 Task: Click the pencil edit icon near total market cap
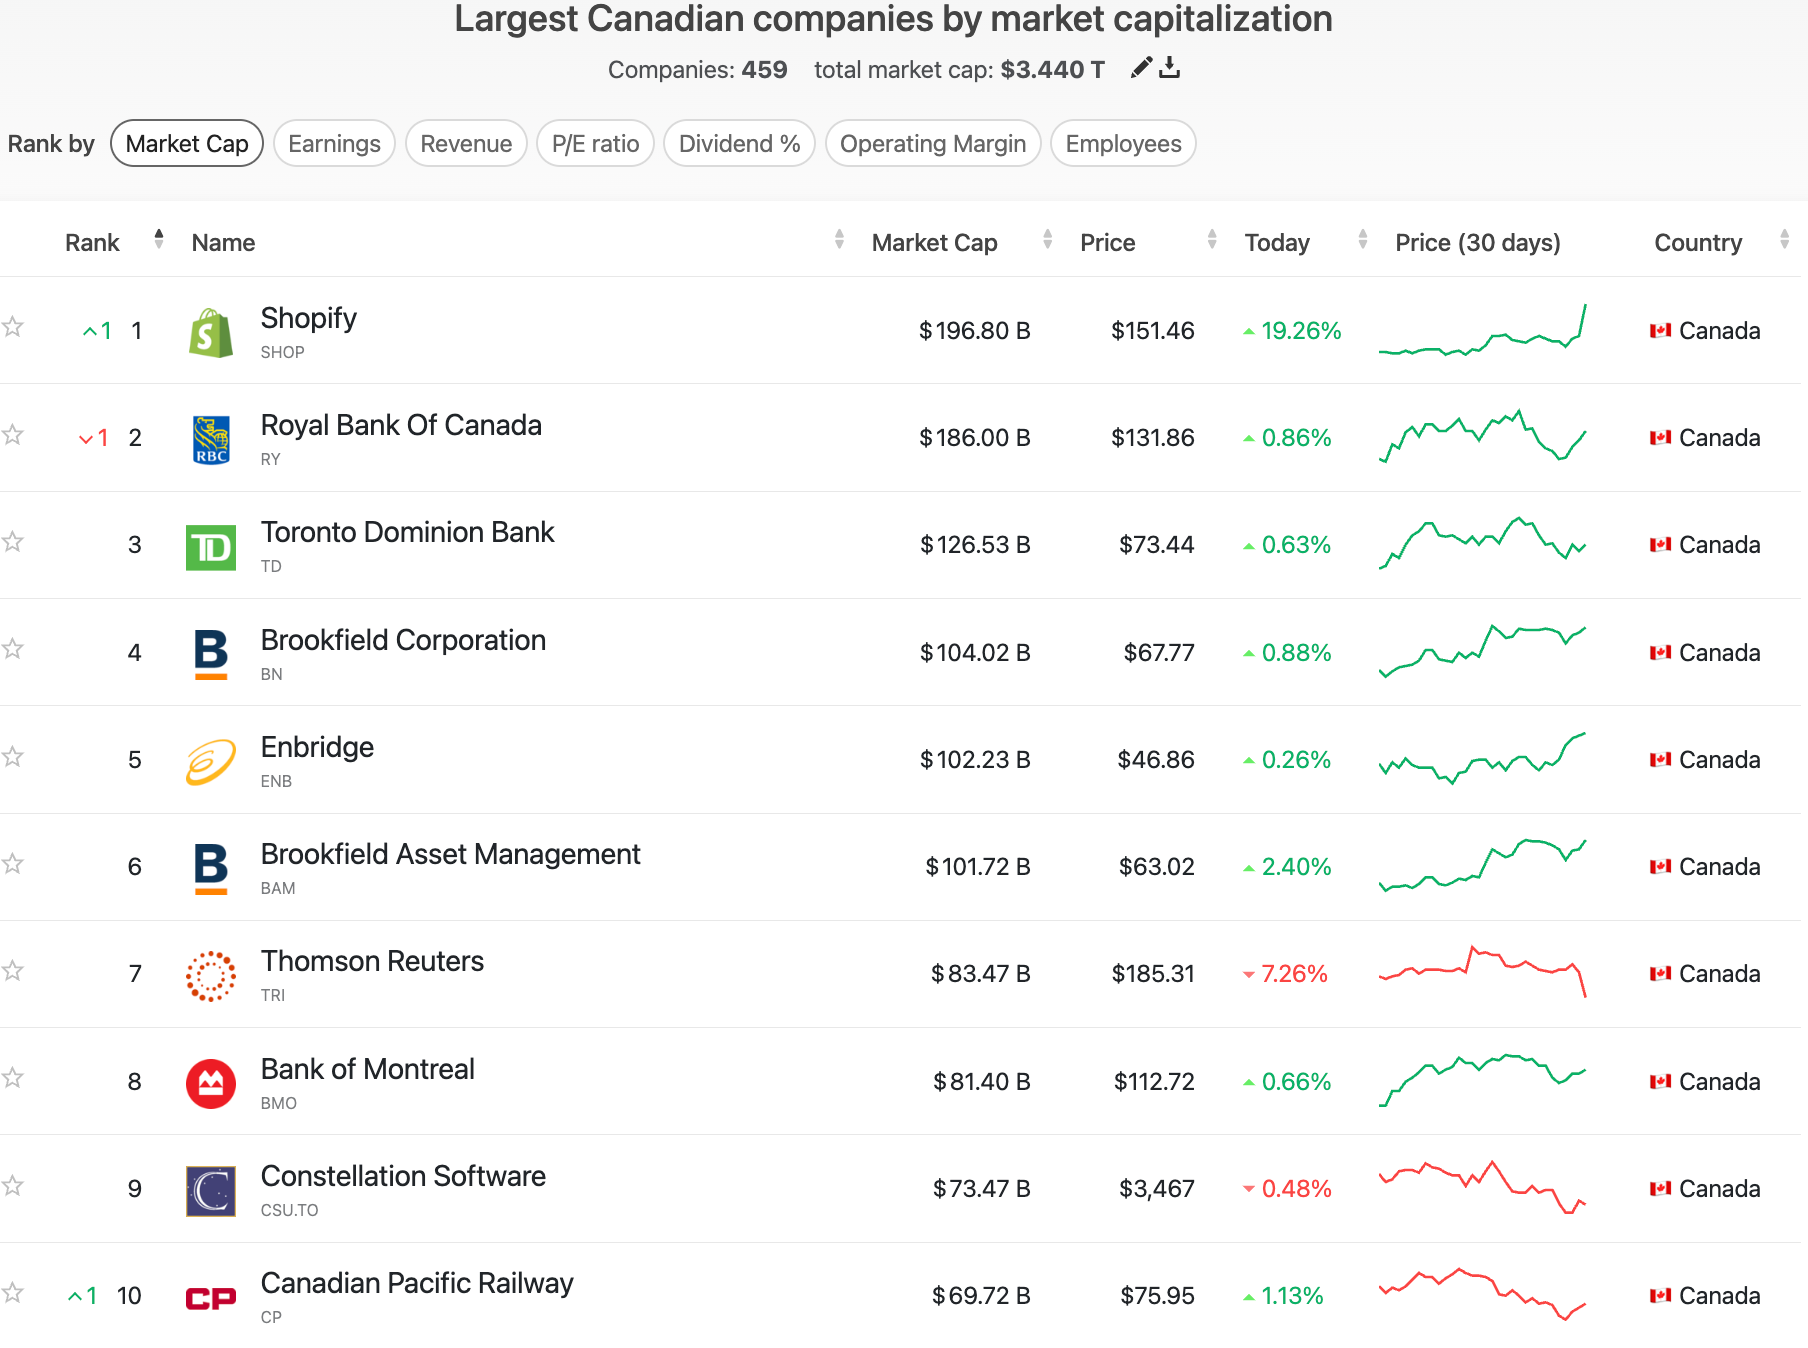1141,68
